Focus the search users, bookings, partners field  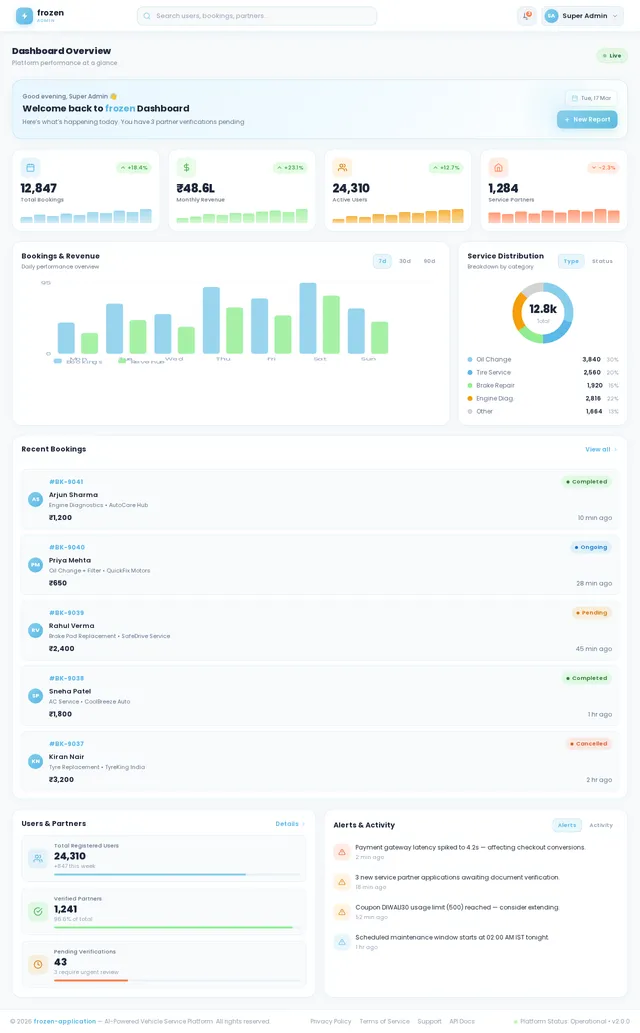tap(257, 16)
